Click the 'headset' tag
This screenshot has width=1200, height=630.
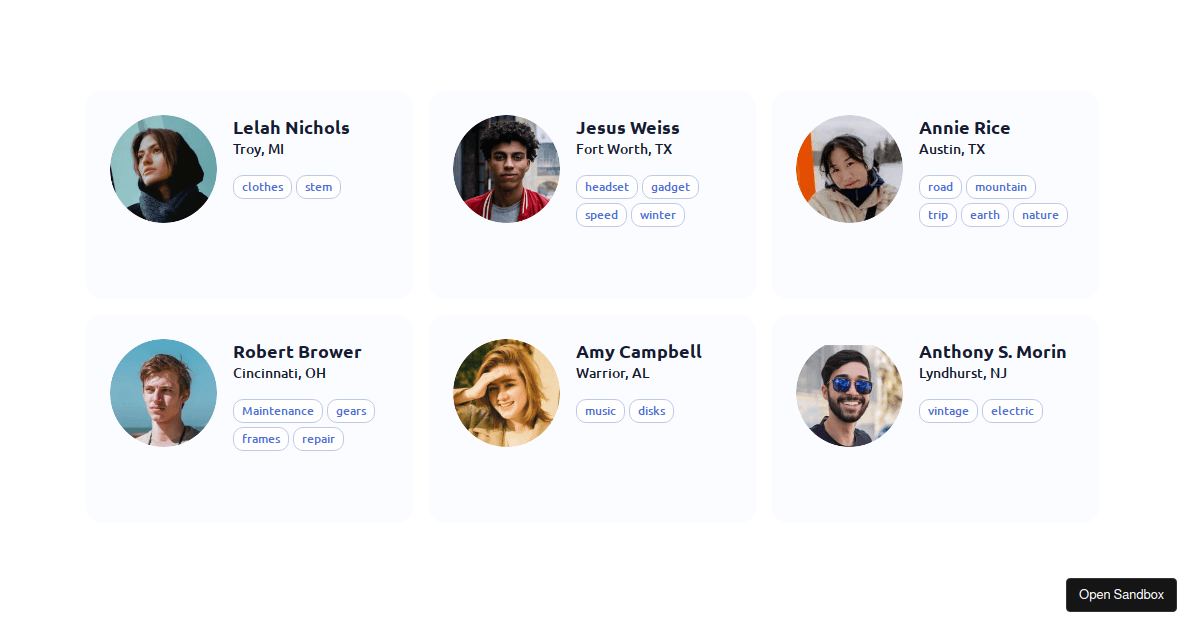point(606,187)
